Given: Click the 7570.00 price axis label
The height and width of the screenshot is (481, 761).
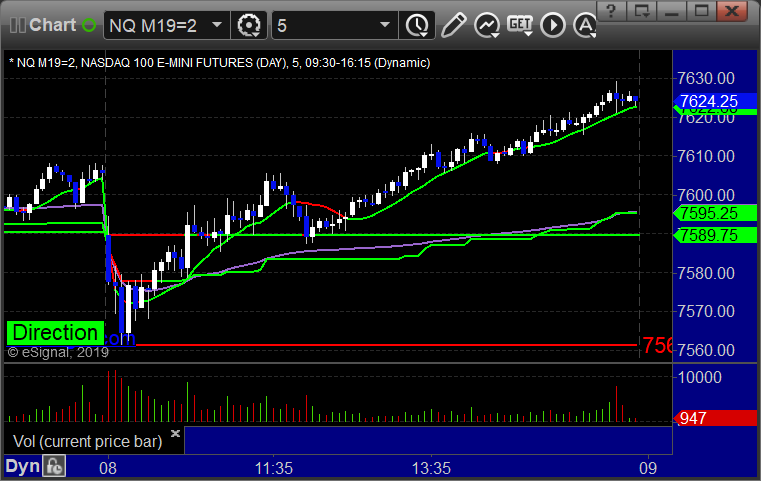Looking at the screenshot, I should tap(706, 311).
